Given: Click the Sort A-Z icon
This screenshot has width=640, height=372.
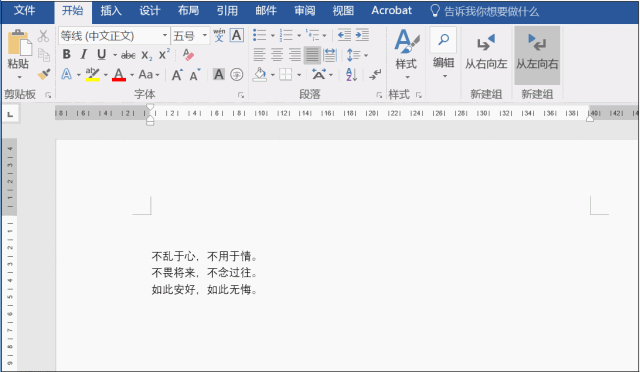Looking at the screenshot, I should pyautogui.click(x=351, y=74).
